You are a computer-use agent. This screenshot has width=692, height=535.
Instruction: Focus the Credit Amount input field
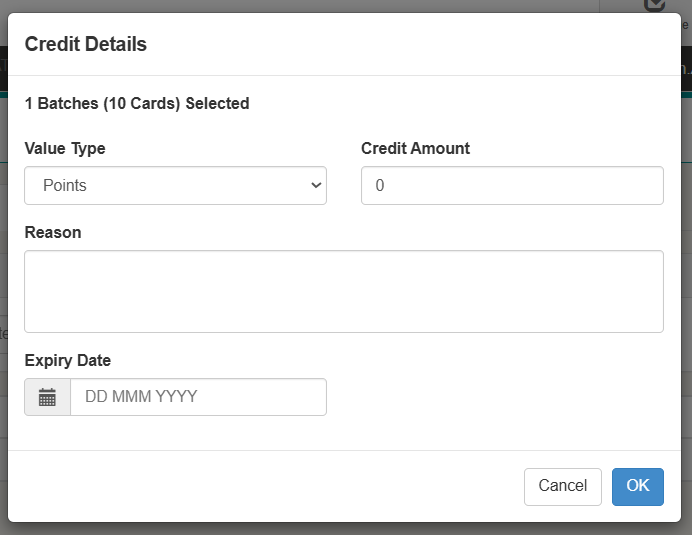point(512,185)
